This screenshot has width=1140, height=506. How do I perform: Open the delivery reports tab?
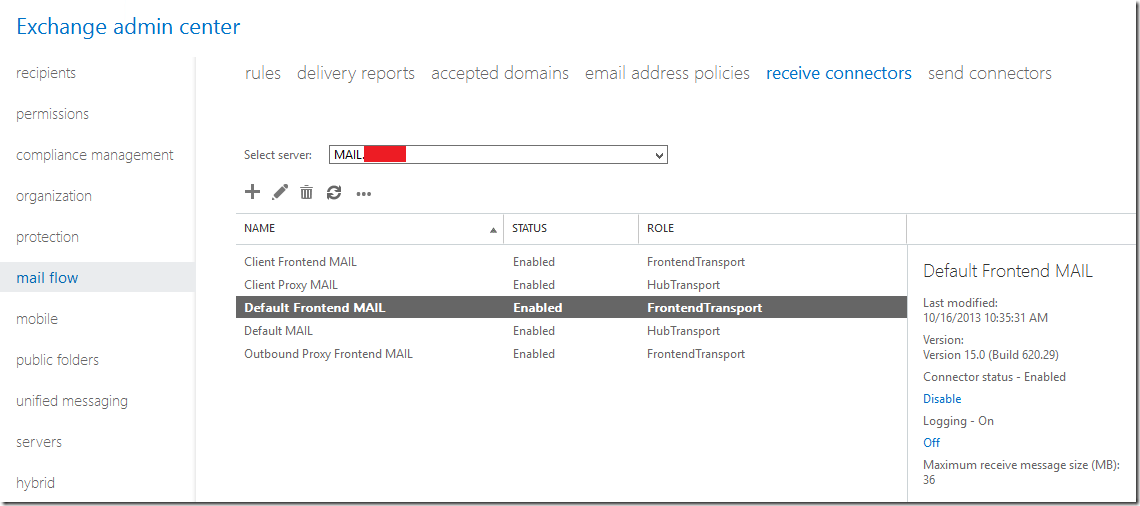coord(356,73)
